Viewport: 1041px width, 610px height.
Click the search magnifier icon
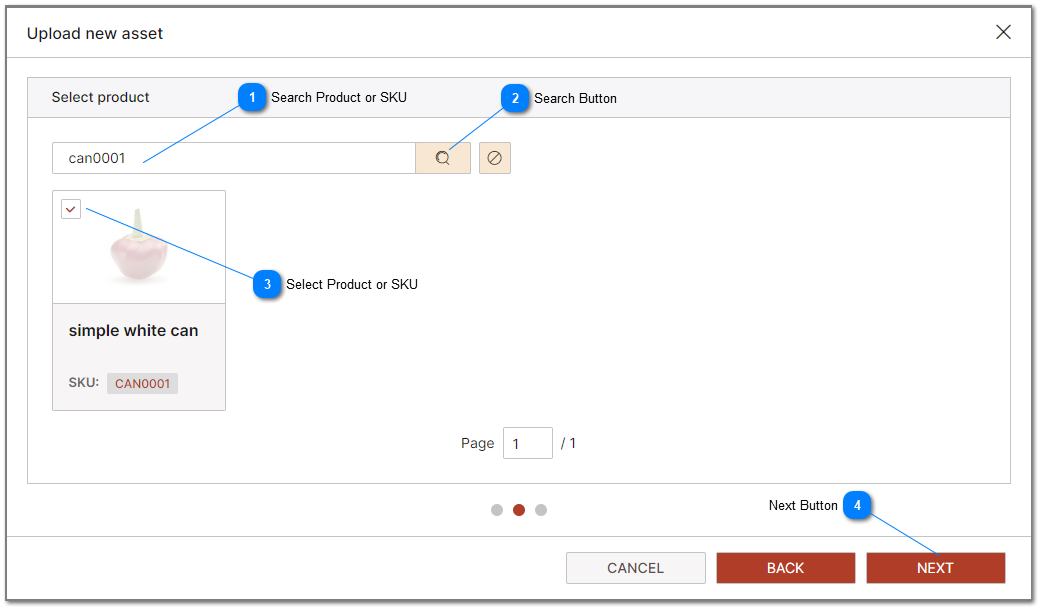443,157
